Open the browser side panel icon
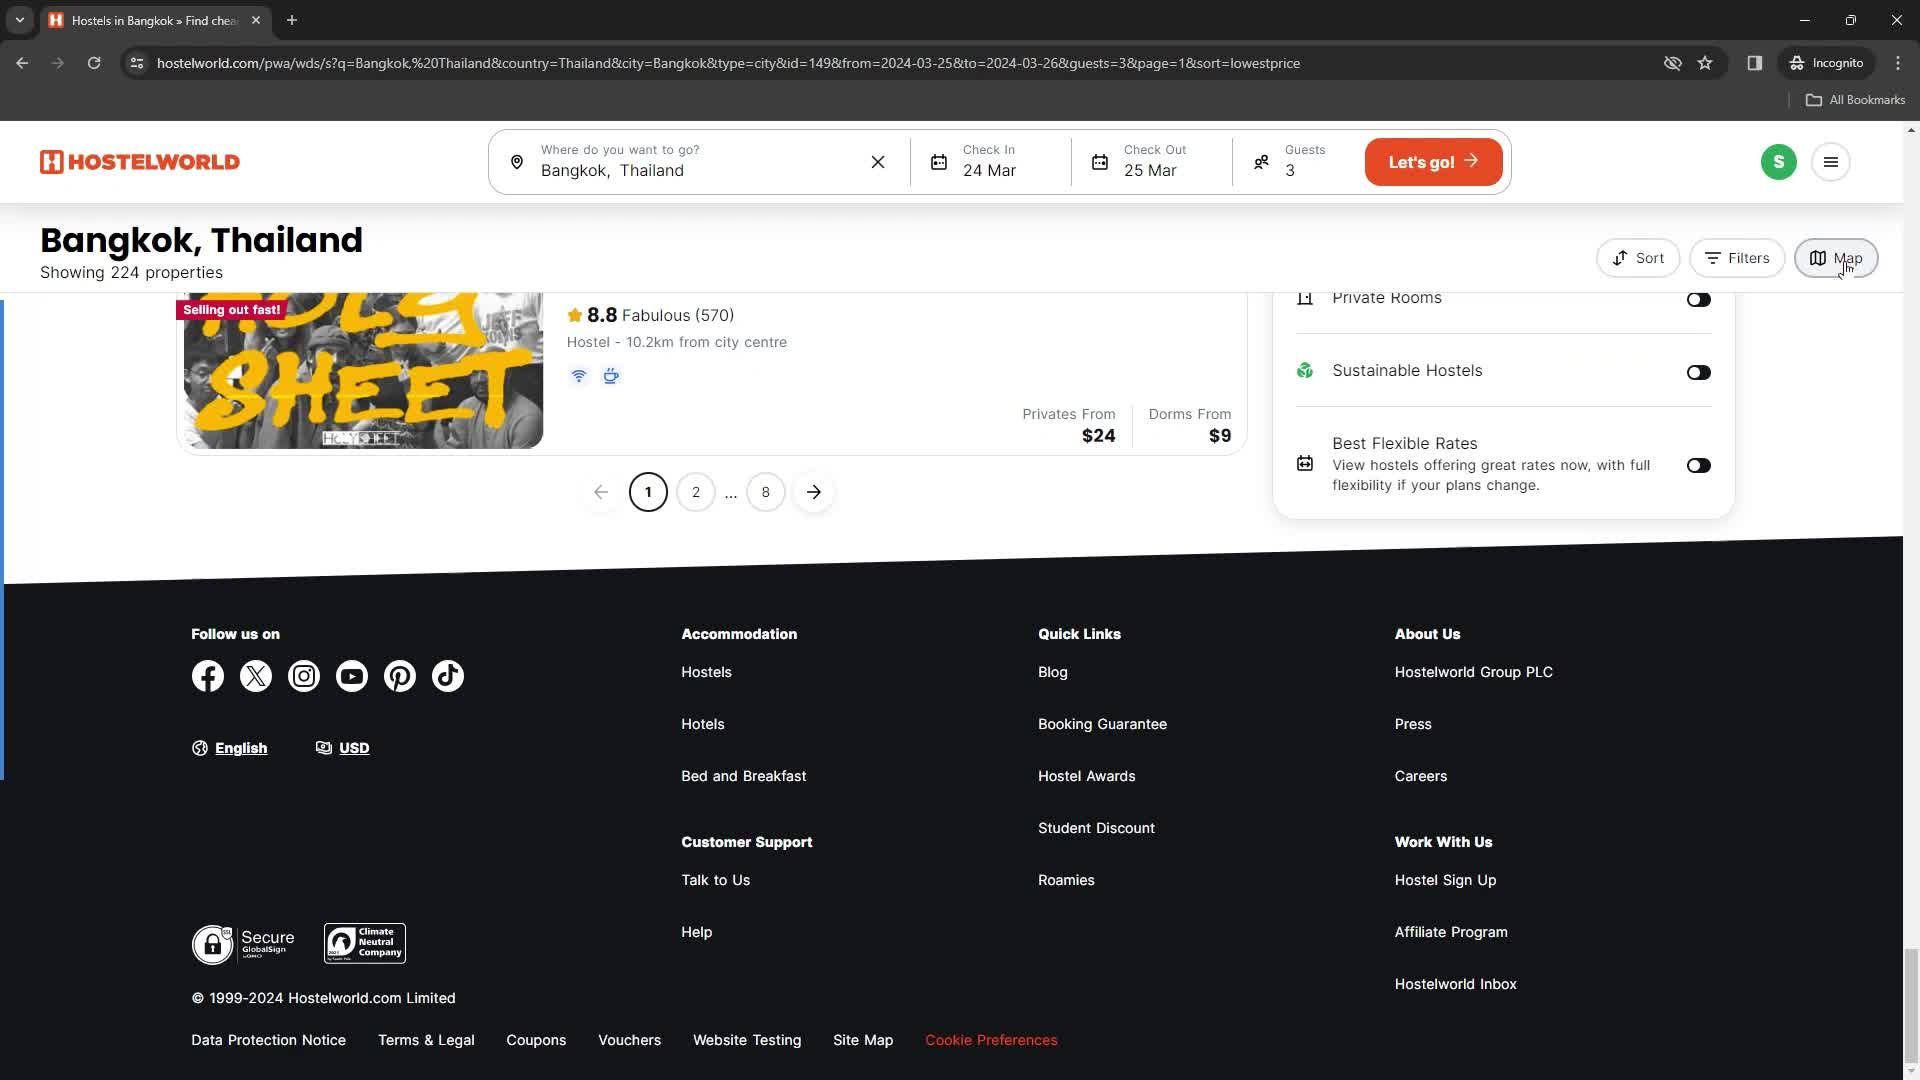Screen dimensions: 1920x1080 pos(1755,63)
